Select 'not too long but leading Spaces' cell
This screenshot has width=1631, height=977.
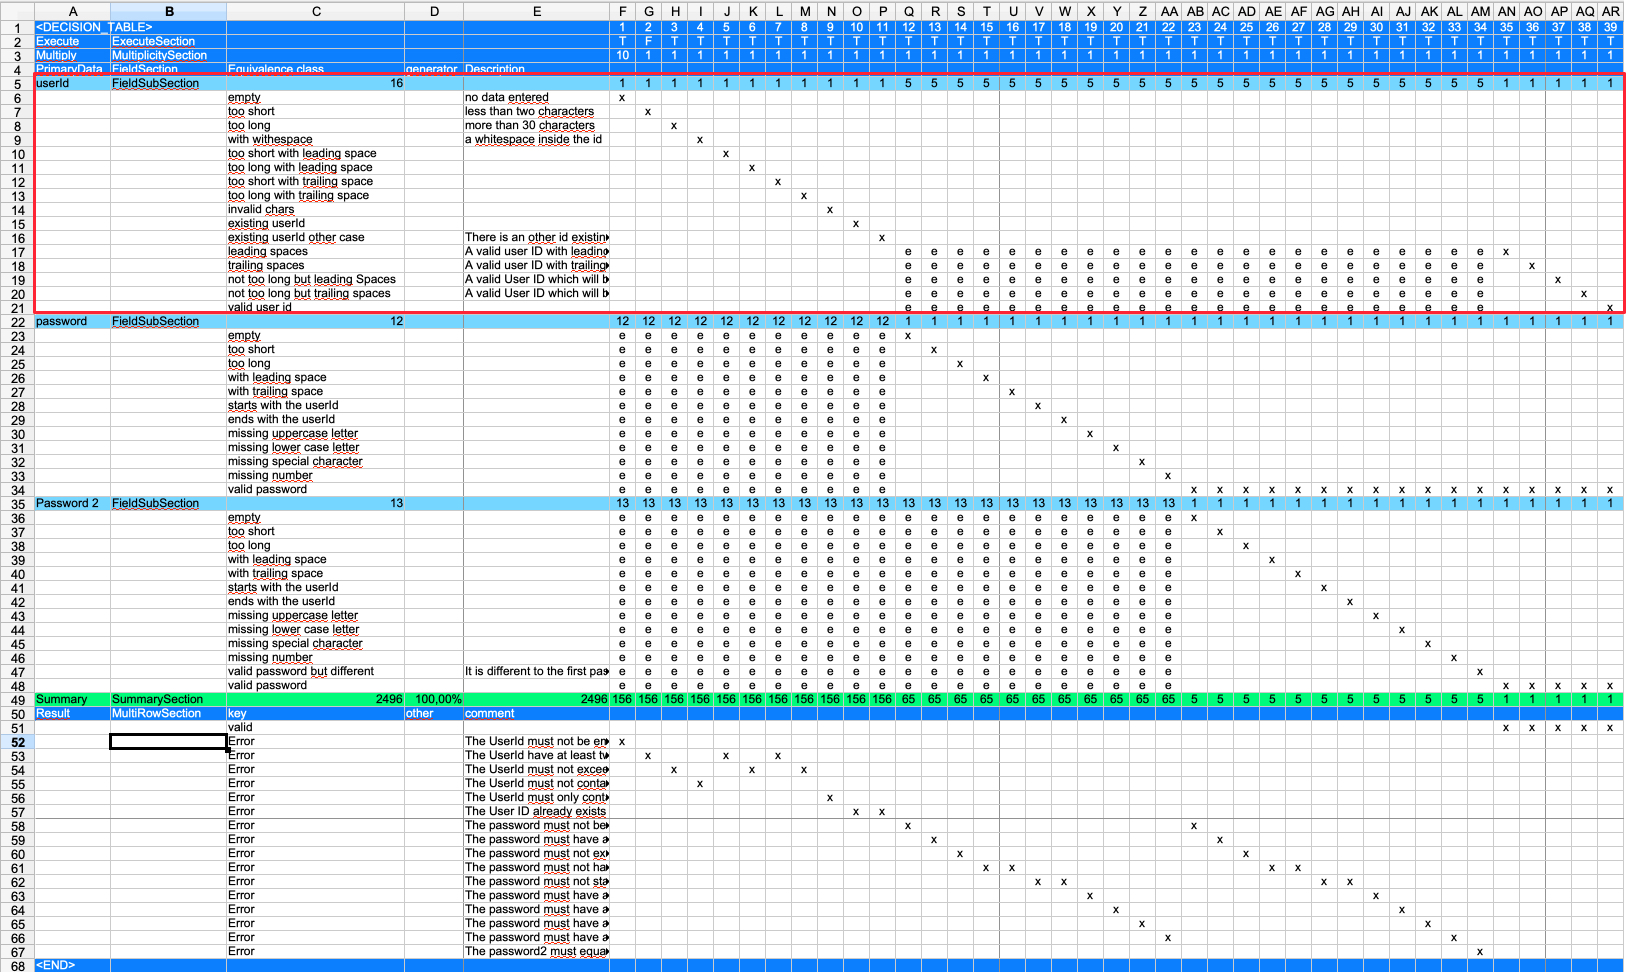point(315,279)
